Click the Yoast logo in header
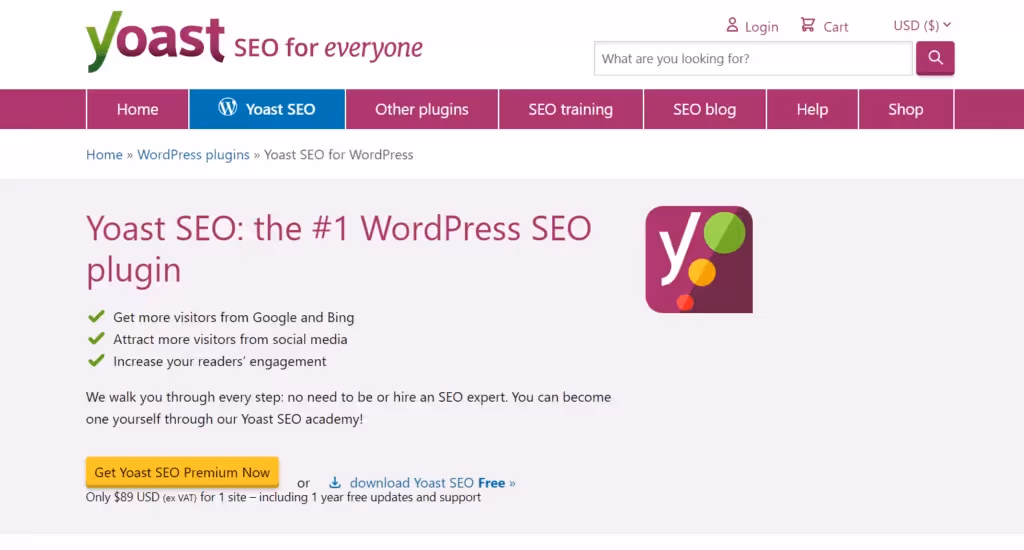This screenshot has width=1024, height=550. pos(155,42)
